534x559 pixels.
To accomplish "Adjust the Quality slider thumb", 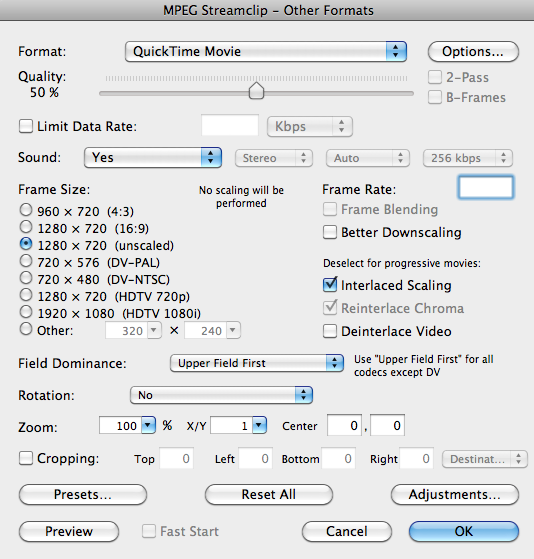I will coord(256,91).
